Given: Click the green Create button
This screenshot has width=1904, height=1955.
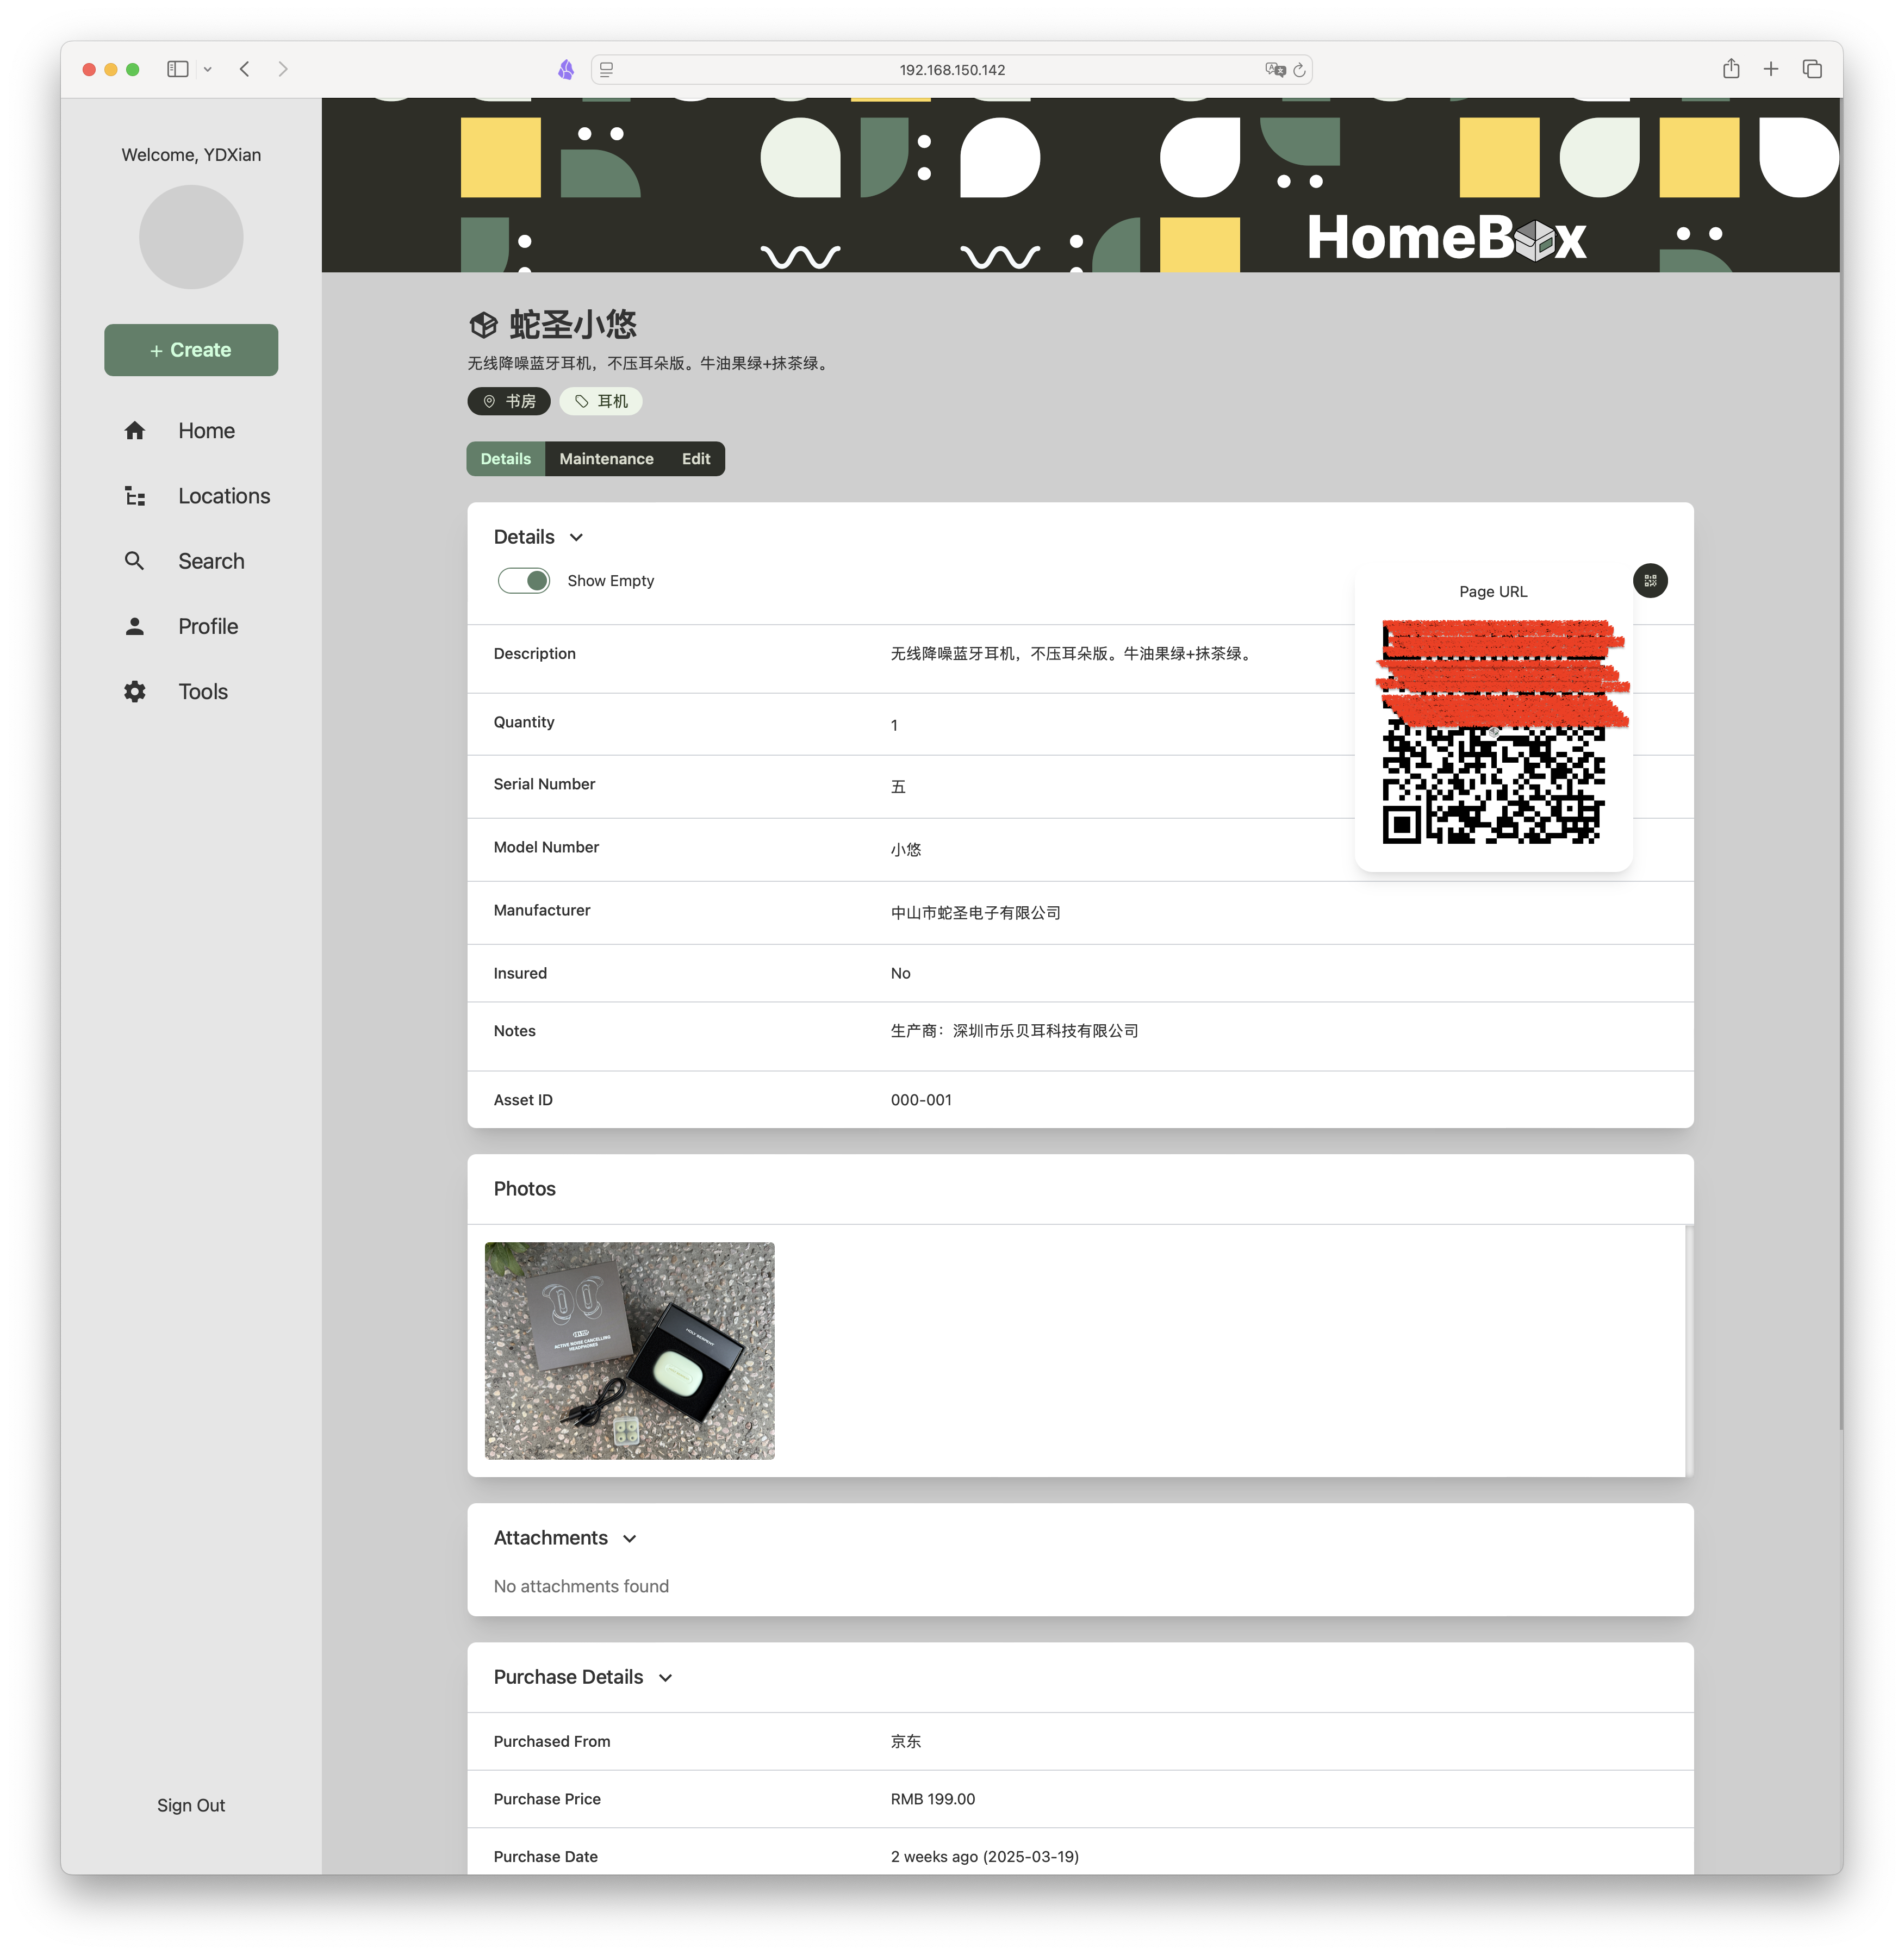Looking at the screenshot, I should tap(191, 350).
